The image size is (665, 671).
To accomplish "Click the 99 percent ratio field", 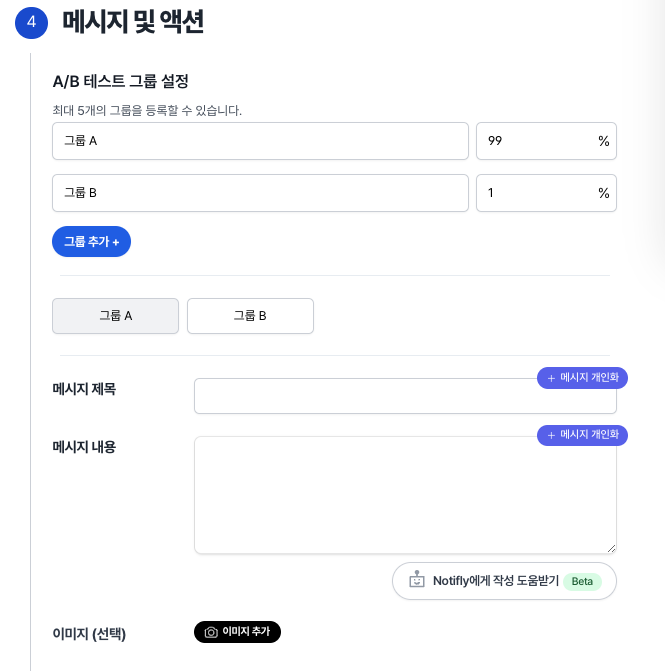I will [535, 141].
